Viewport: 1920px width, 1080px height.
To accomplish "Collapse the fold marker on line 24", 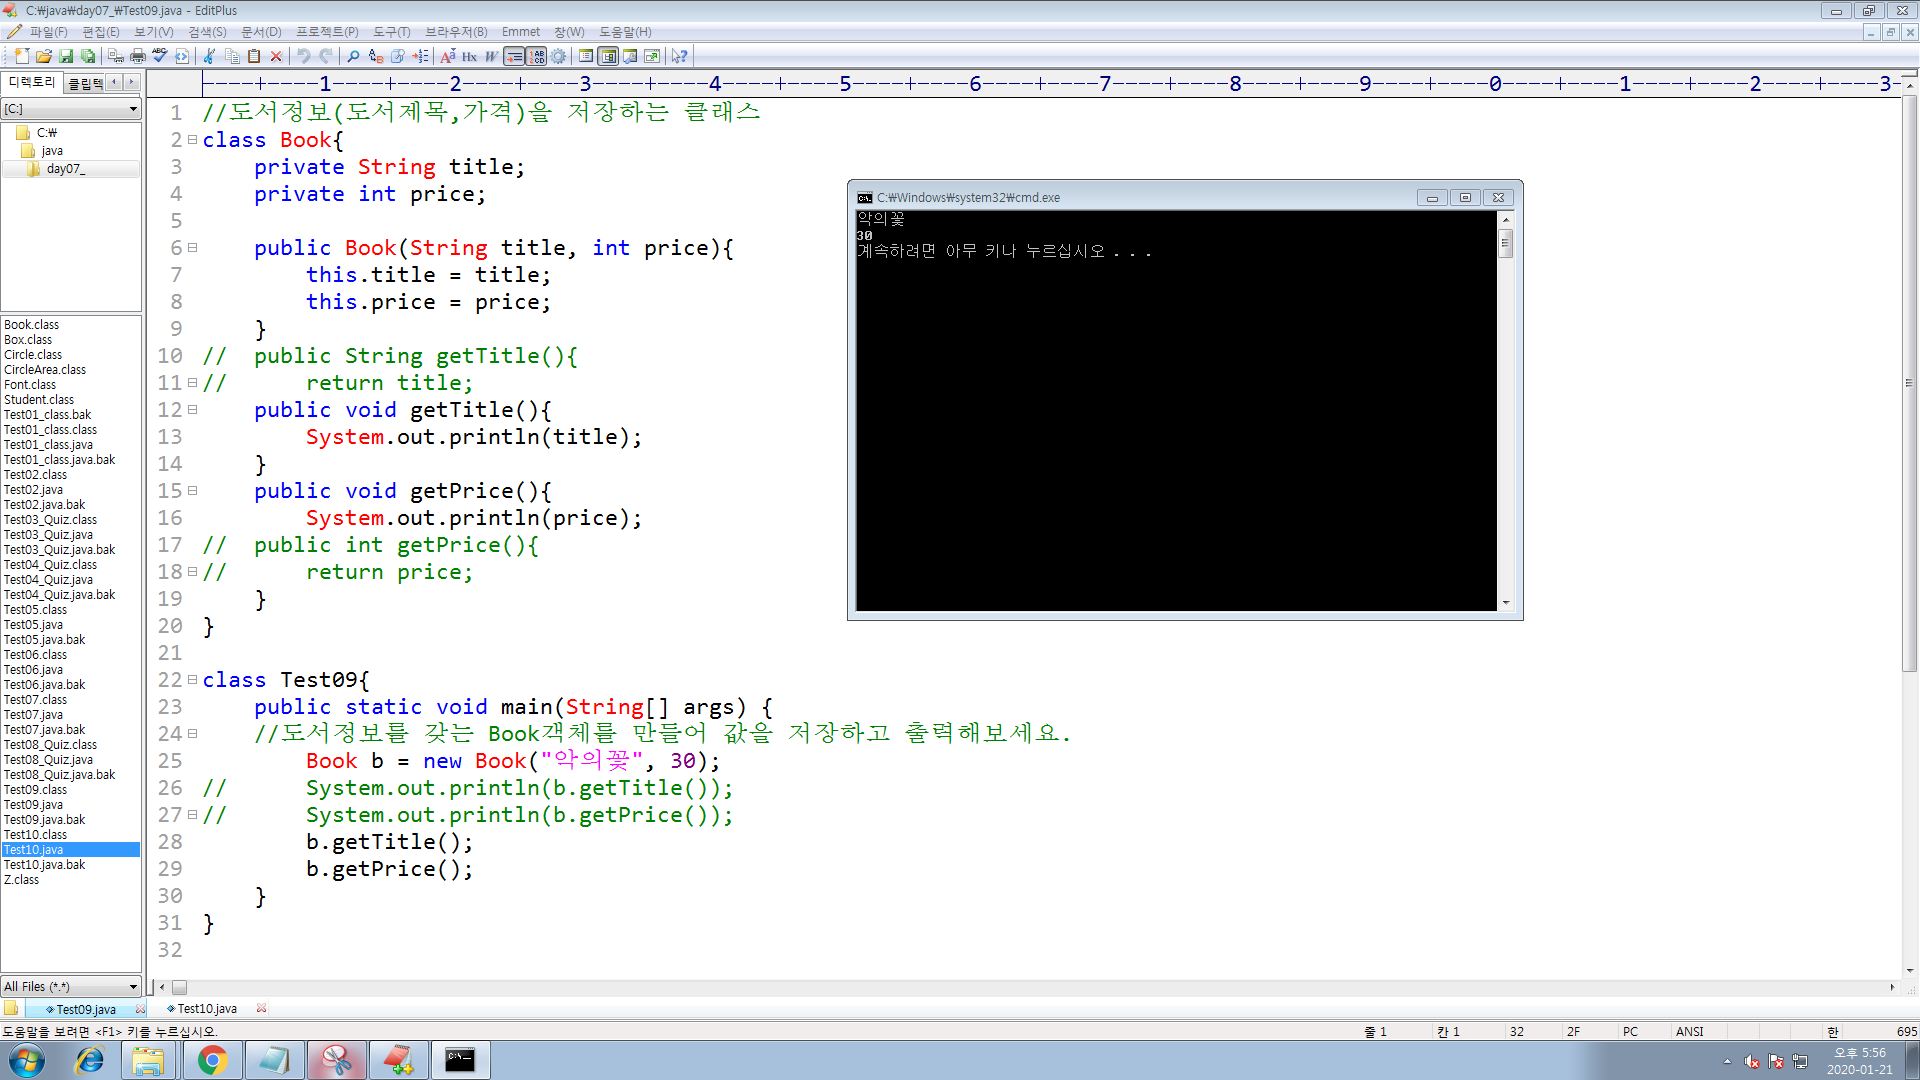I will tap(192, 734).
